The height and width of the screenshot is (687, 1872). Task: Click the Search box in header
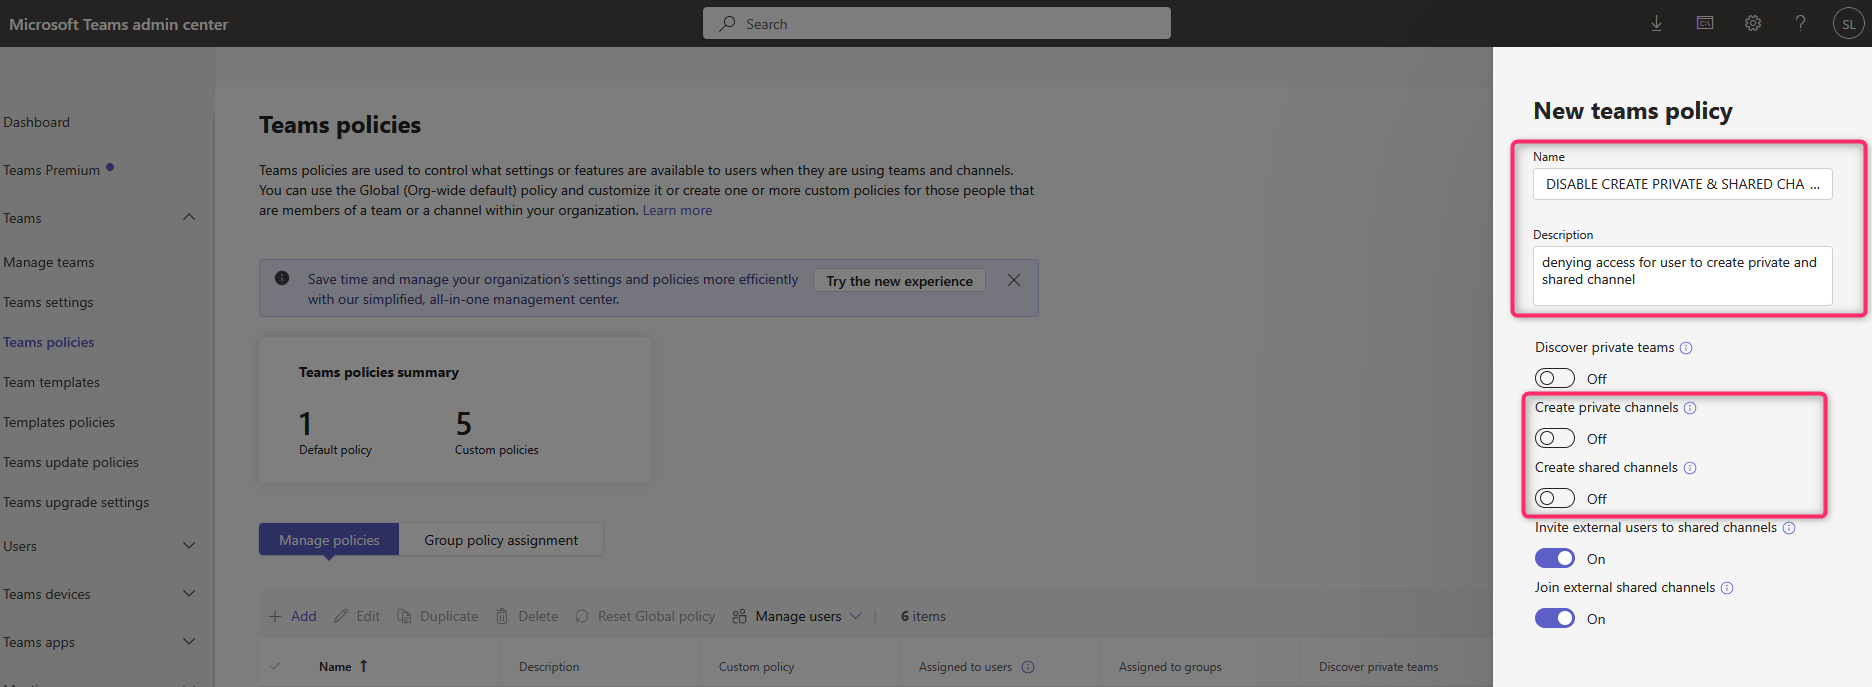tap(937, 23)
